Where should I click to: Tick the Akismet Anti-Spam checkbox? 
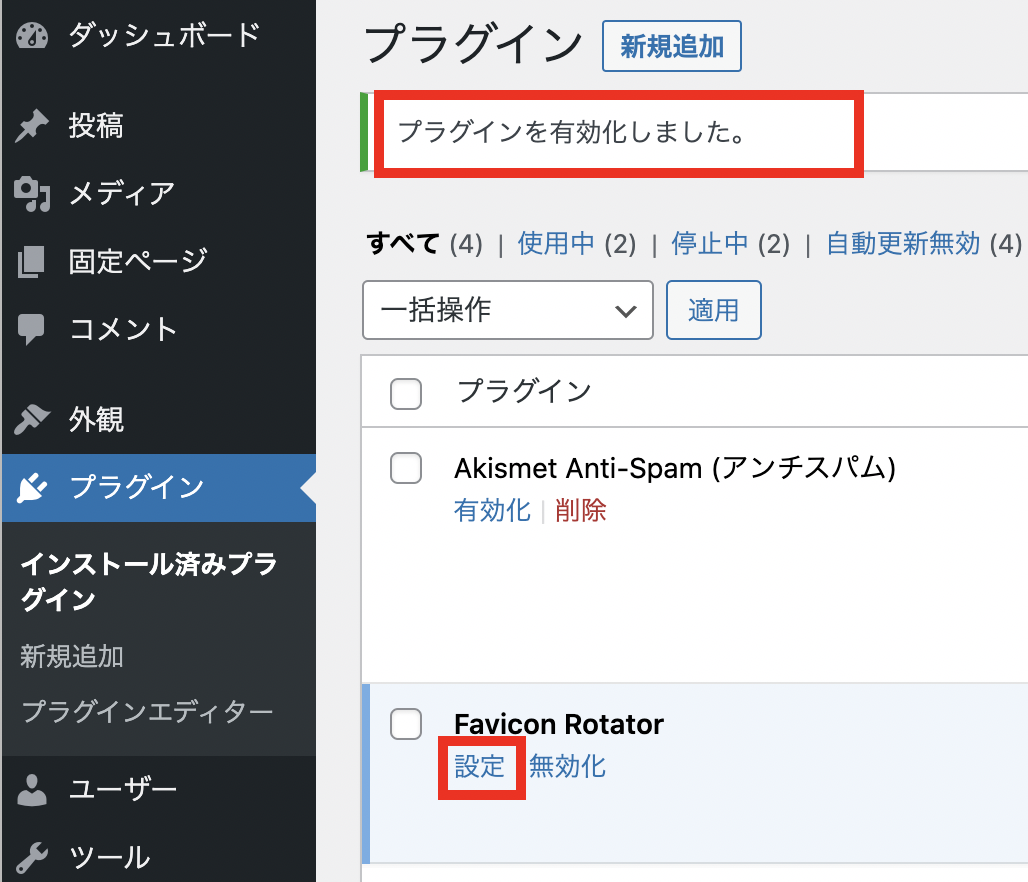(406, 468)
